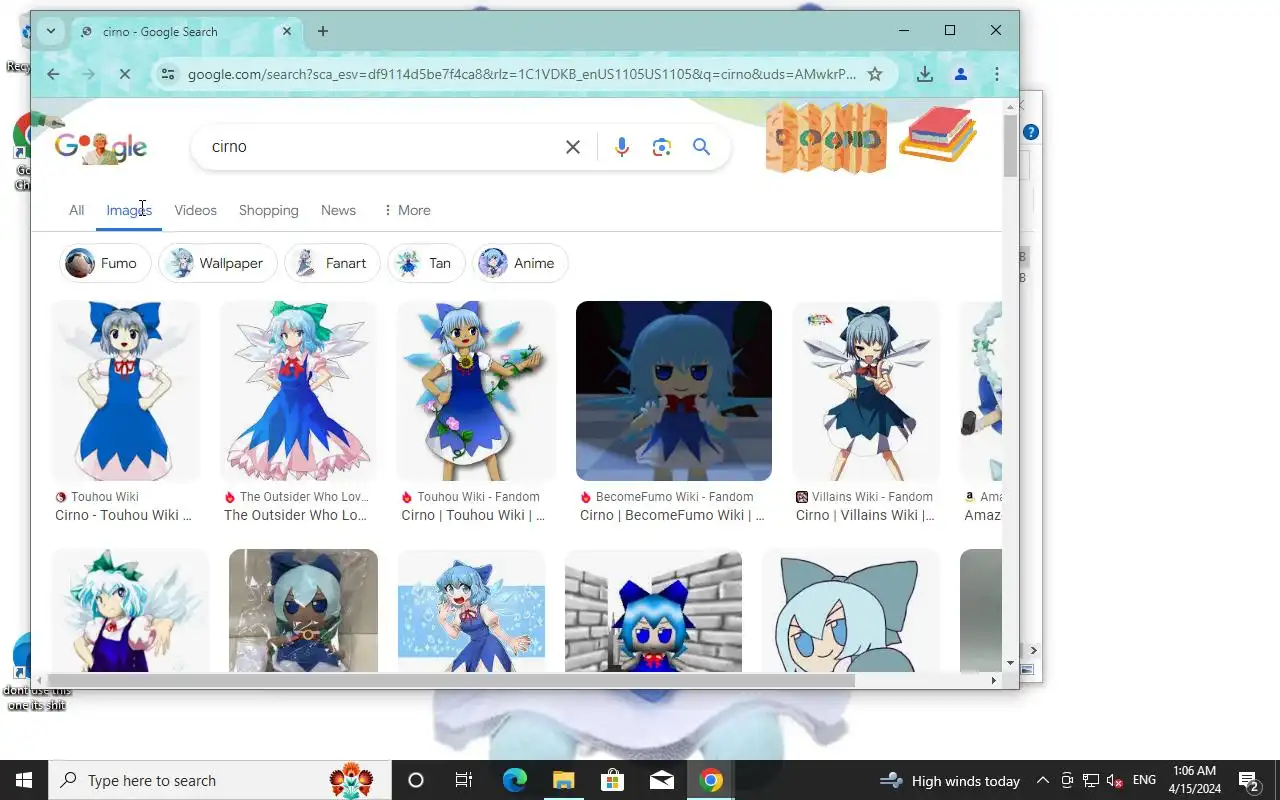Filter by the Fumo chip
The height and width of the screenshot is (800, 1280).
pyautogui.click(x=104, y=263)
